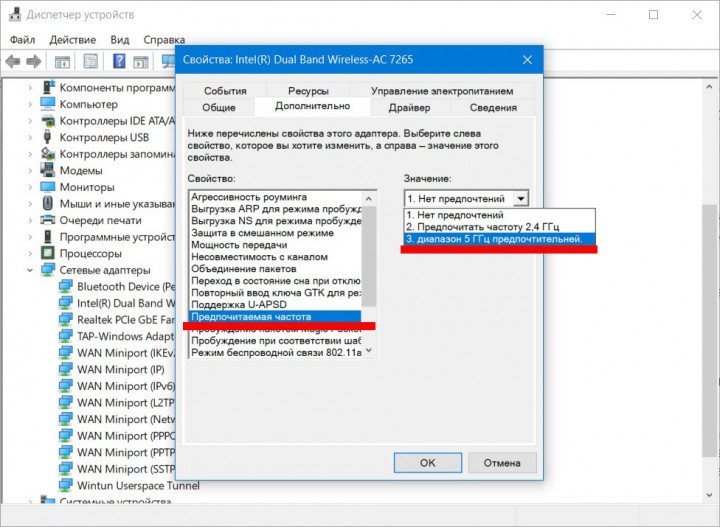This screenshot has height=527, width=720.
Task: Click the blue question mark Help icon
Action: (119, 61)
